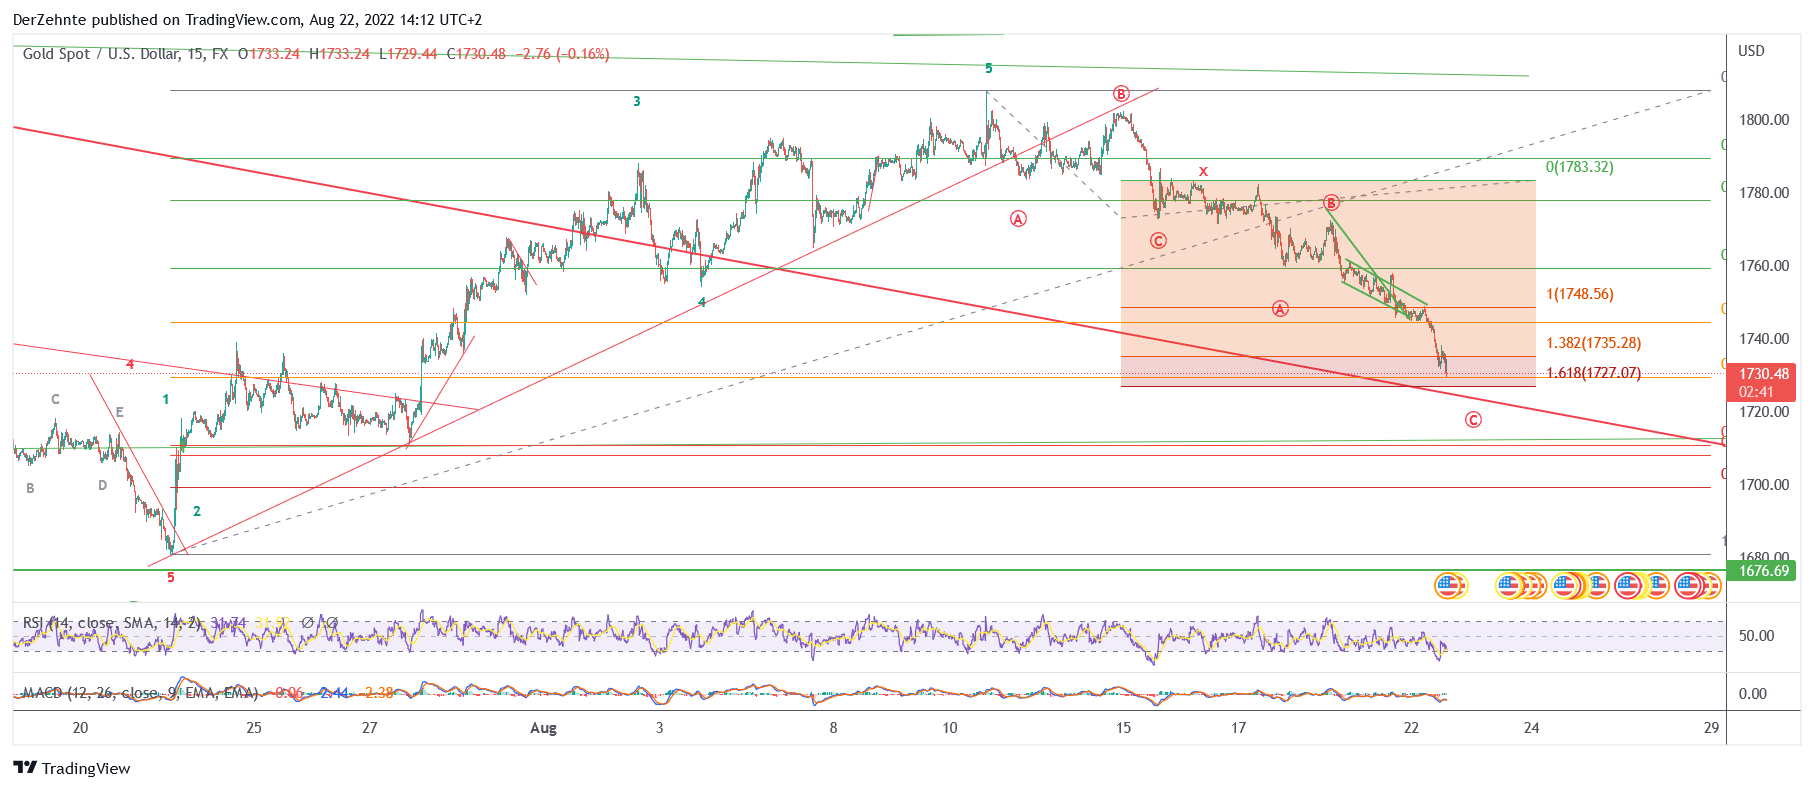Select the circled B wave label near the Aug 15 peak
Screen dimensions: 1814x789
pyautogui.click(x=1121, y=94)
